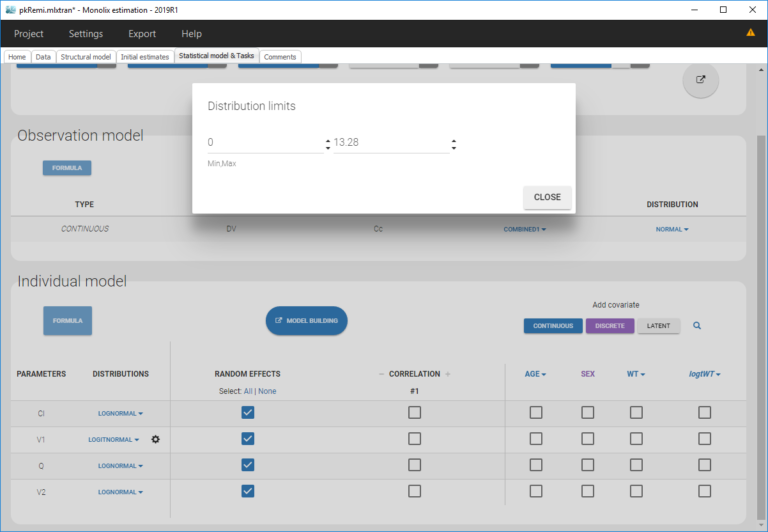The height and width of the screenshot is (532, 768).
Task: Click the covariate search magnifier icon
Action: point(697,325)
